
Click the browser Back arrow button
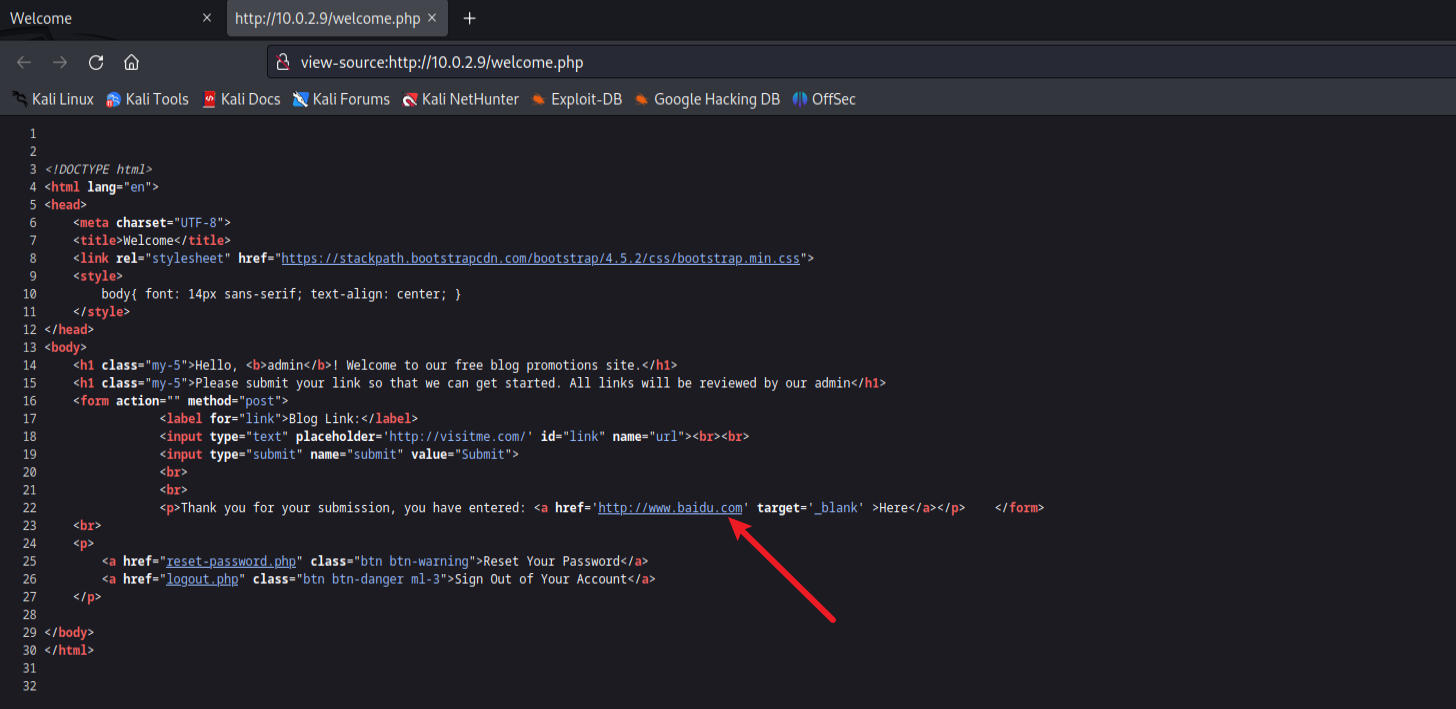pyautogui.click(x=24, y=62)
